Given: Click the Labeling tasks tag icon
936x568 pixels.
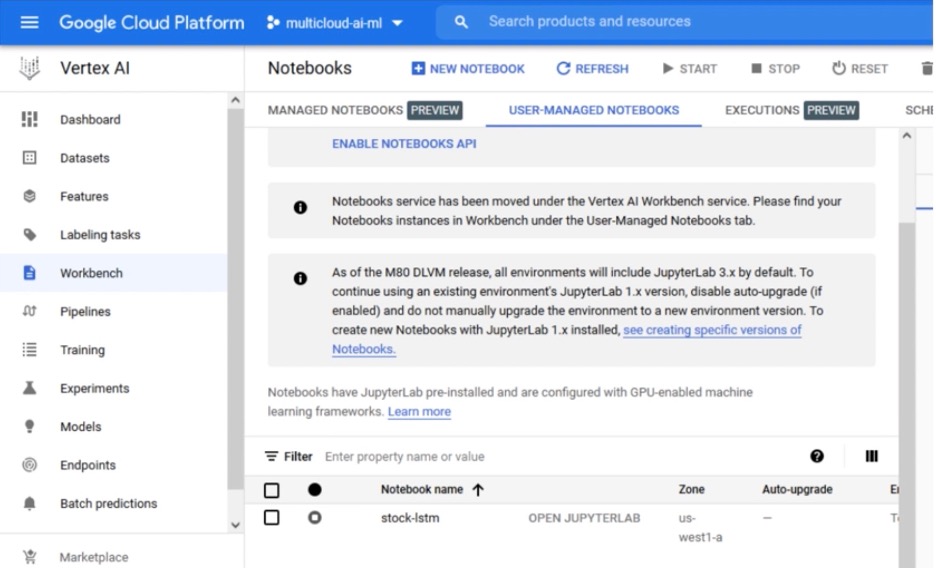Looking at the screenshot, I should point(29,235).
